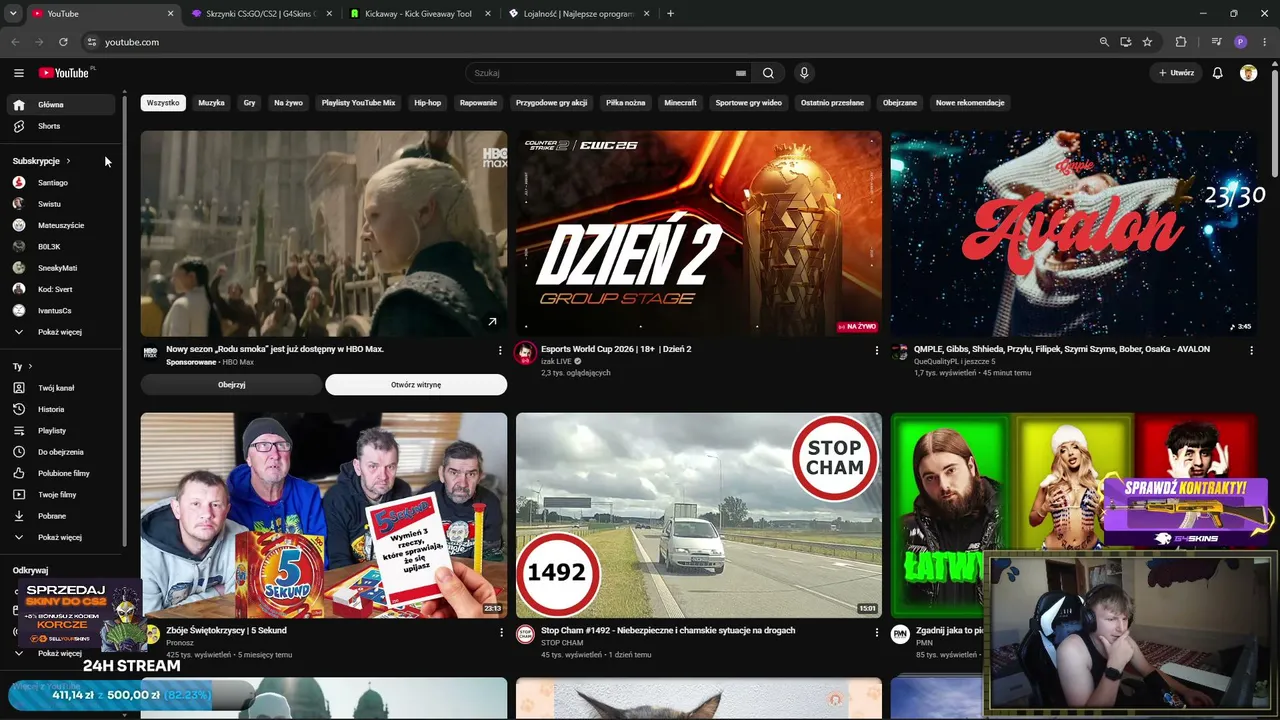Start voice search with the microphone icon
1280x720 pixels.
point(803,73)
